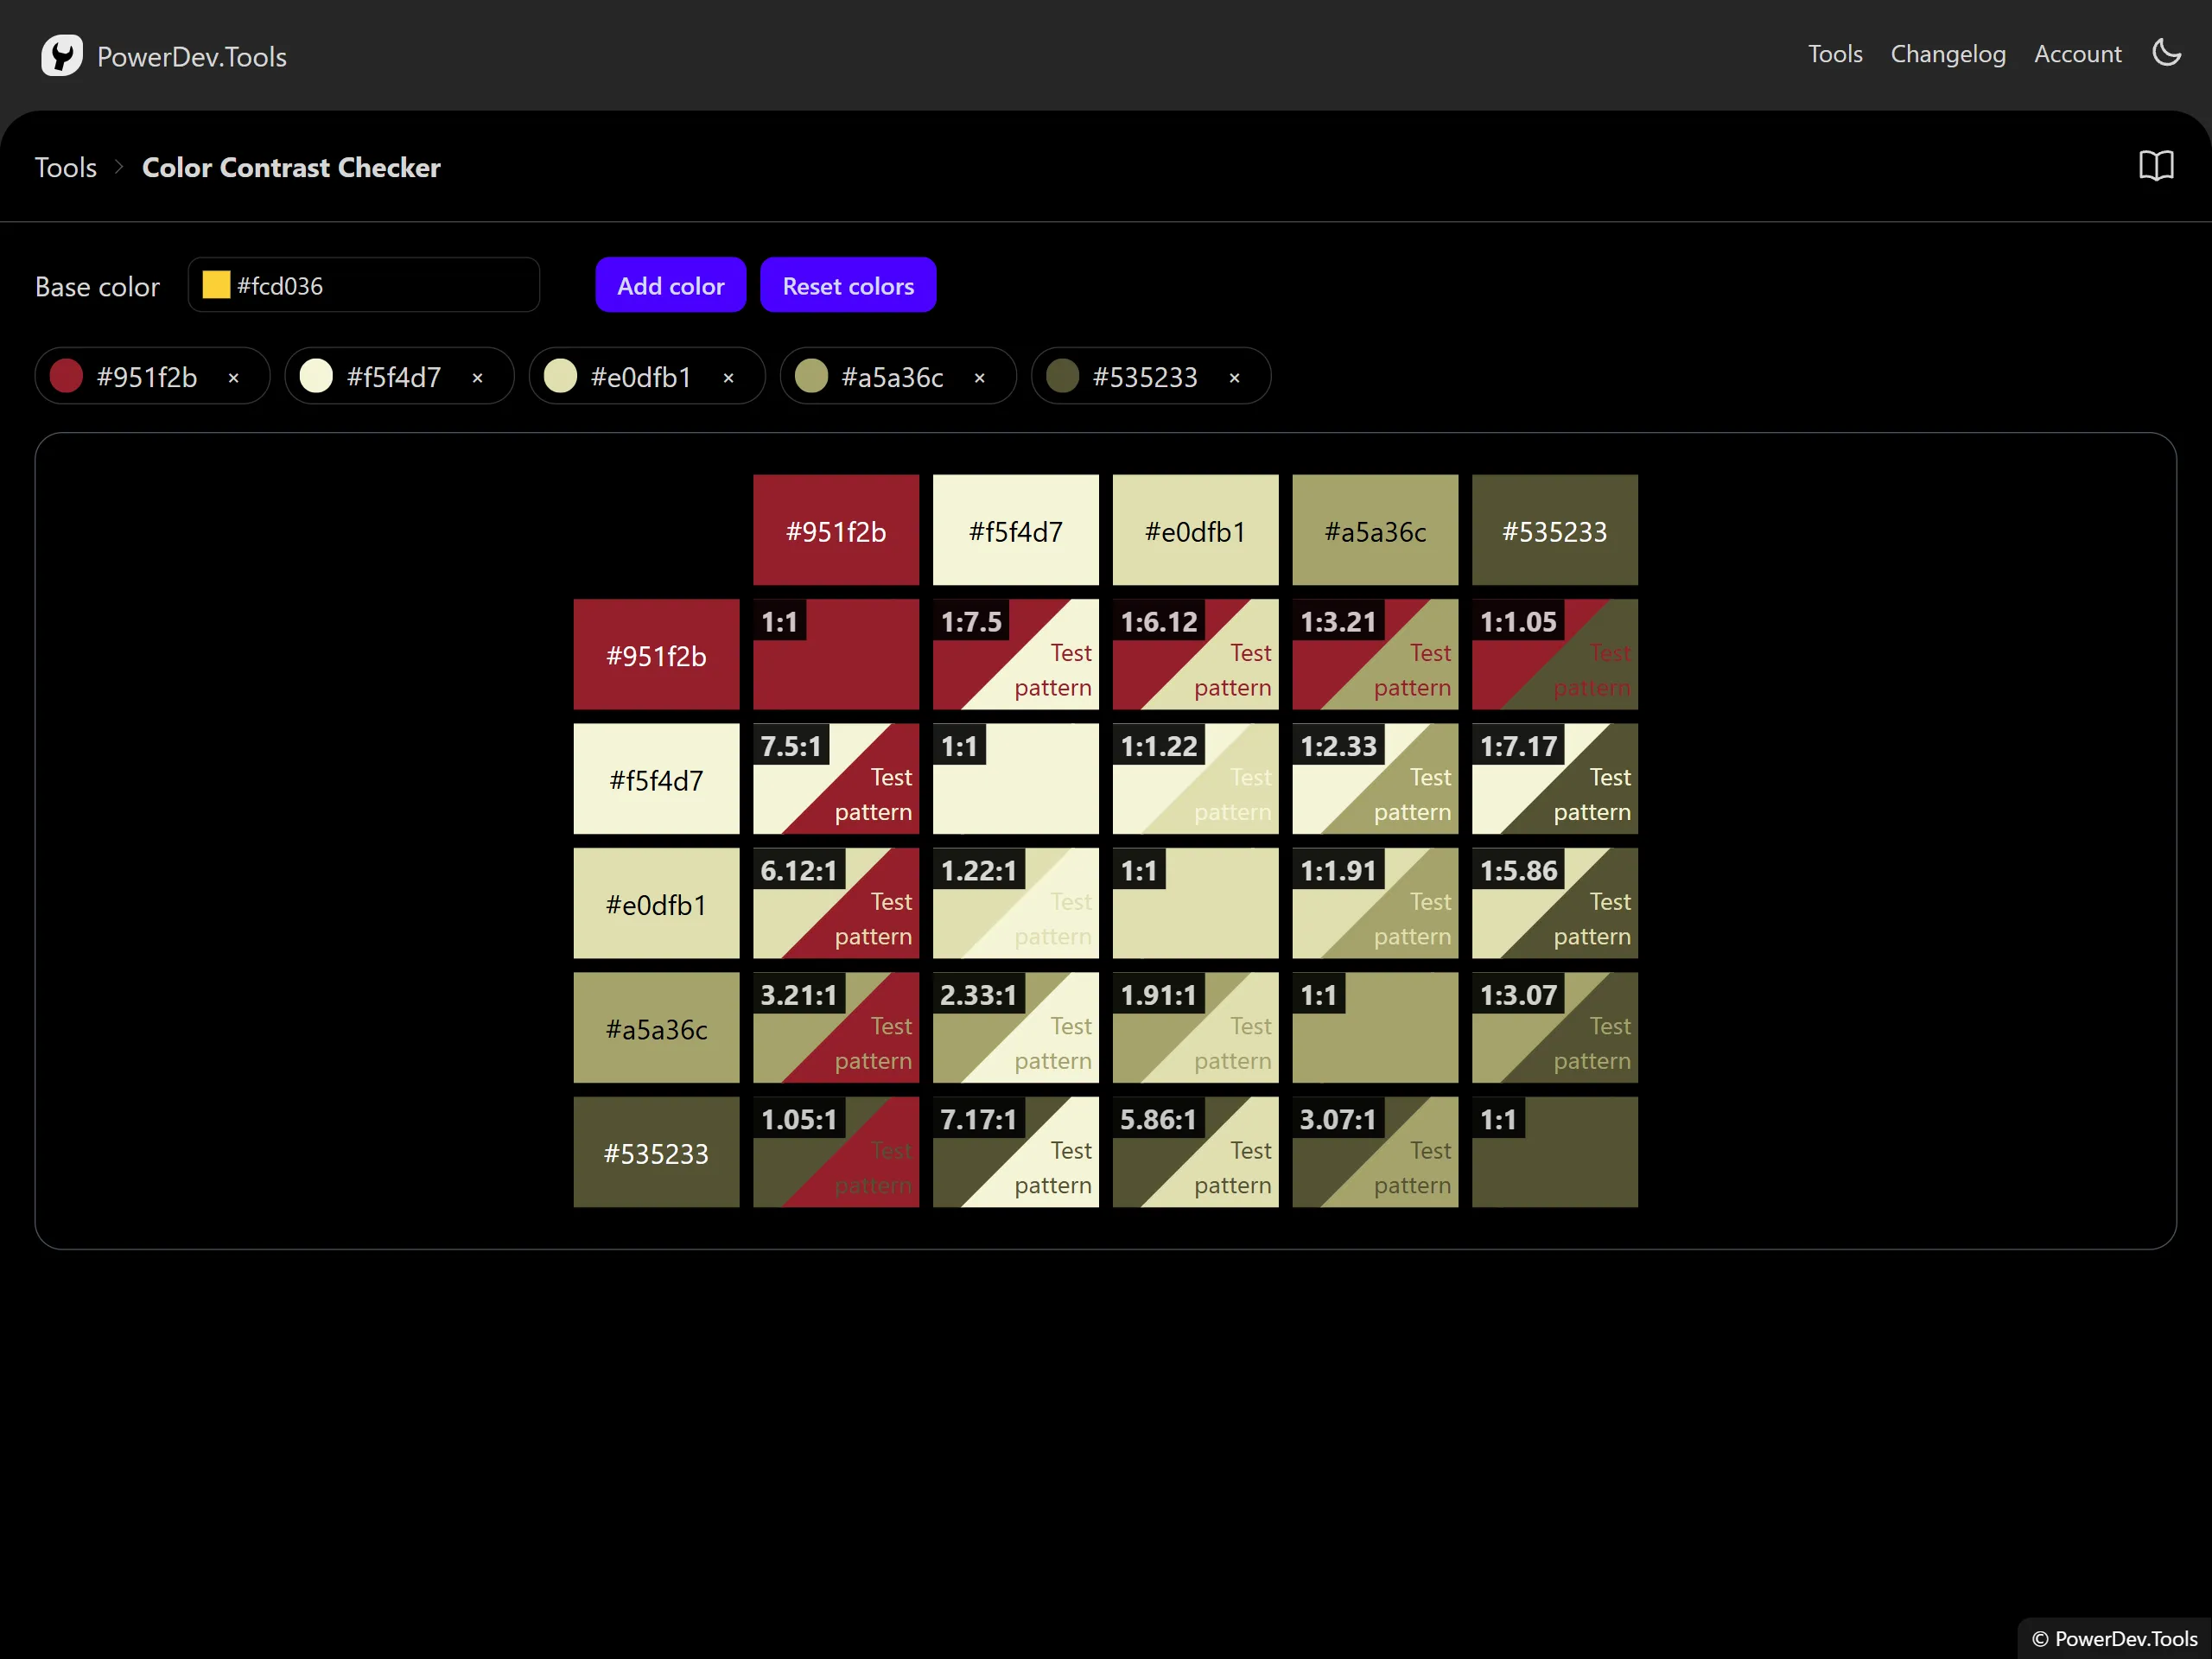Click the cream circle on the #f5f4d7 chip
This screenshot has height=1659, width=2212.
(316, 376)
